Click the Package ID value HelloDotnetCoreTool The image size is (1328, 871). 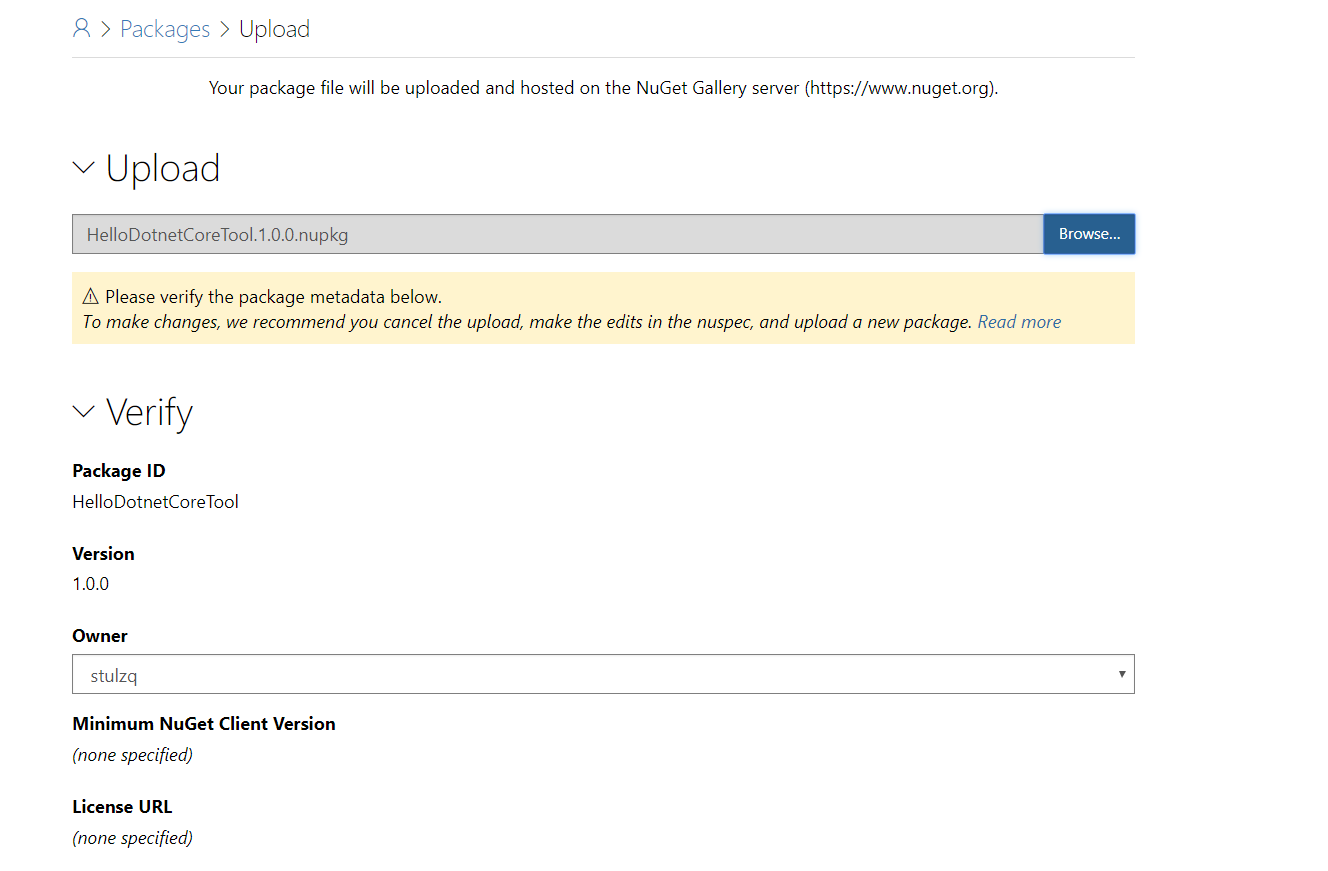155,502
